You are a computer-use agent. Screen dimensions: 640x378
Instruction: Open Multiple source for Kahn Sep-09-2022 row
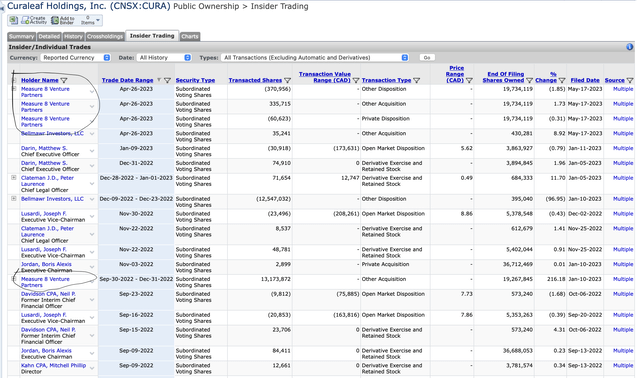point(623,365)
